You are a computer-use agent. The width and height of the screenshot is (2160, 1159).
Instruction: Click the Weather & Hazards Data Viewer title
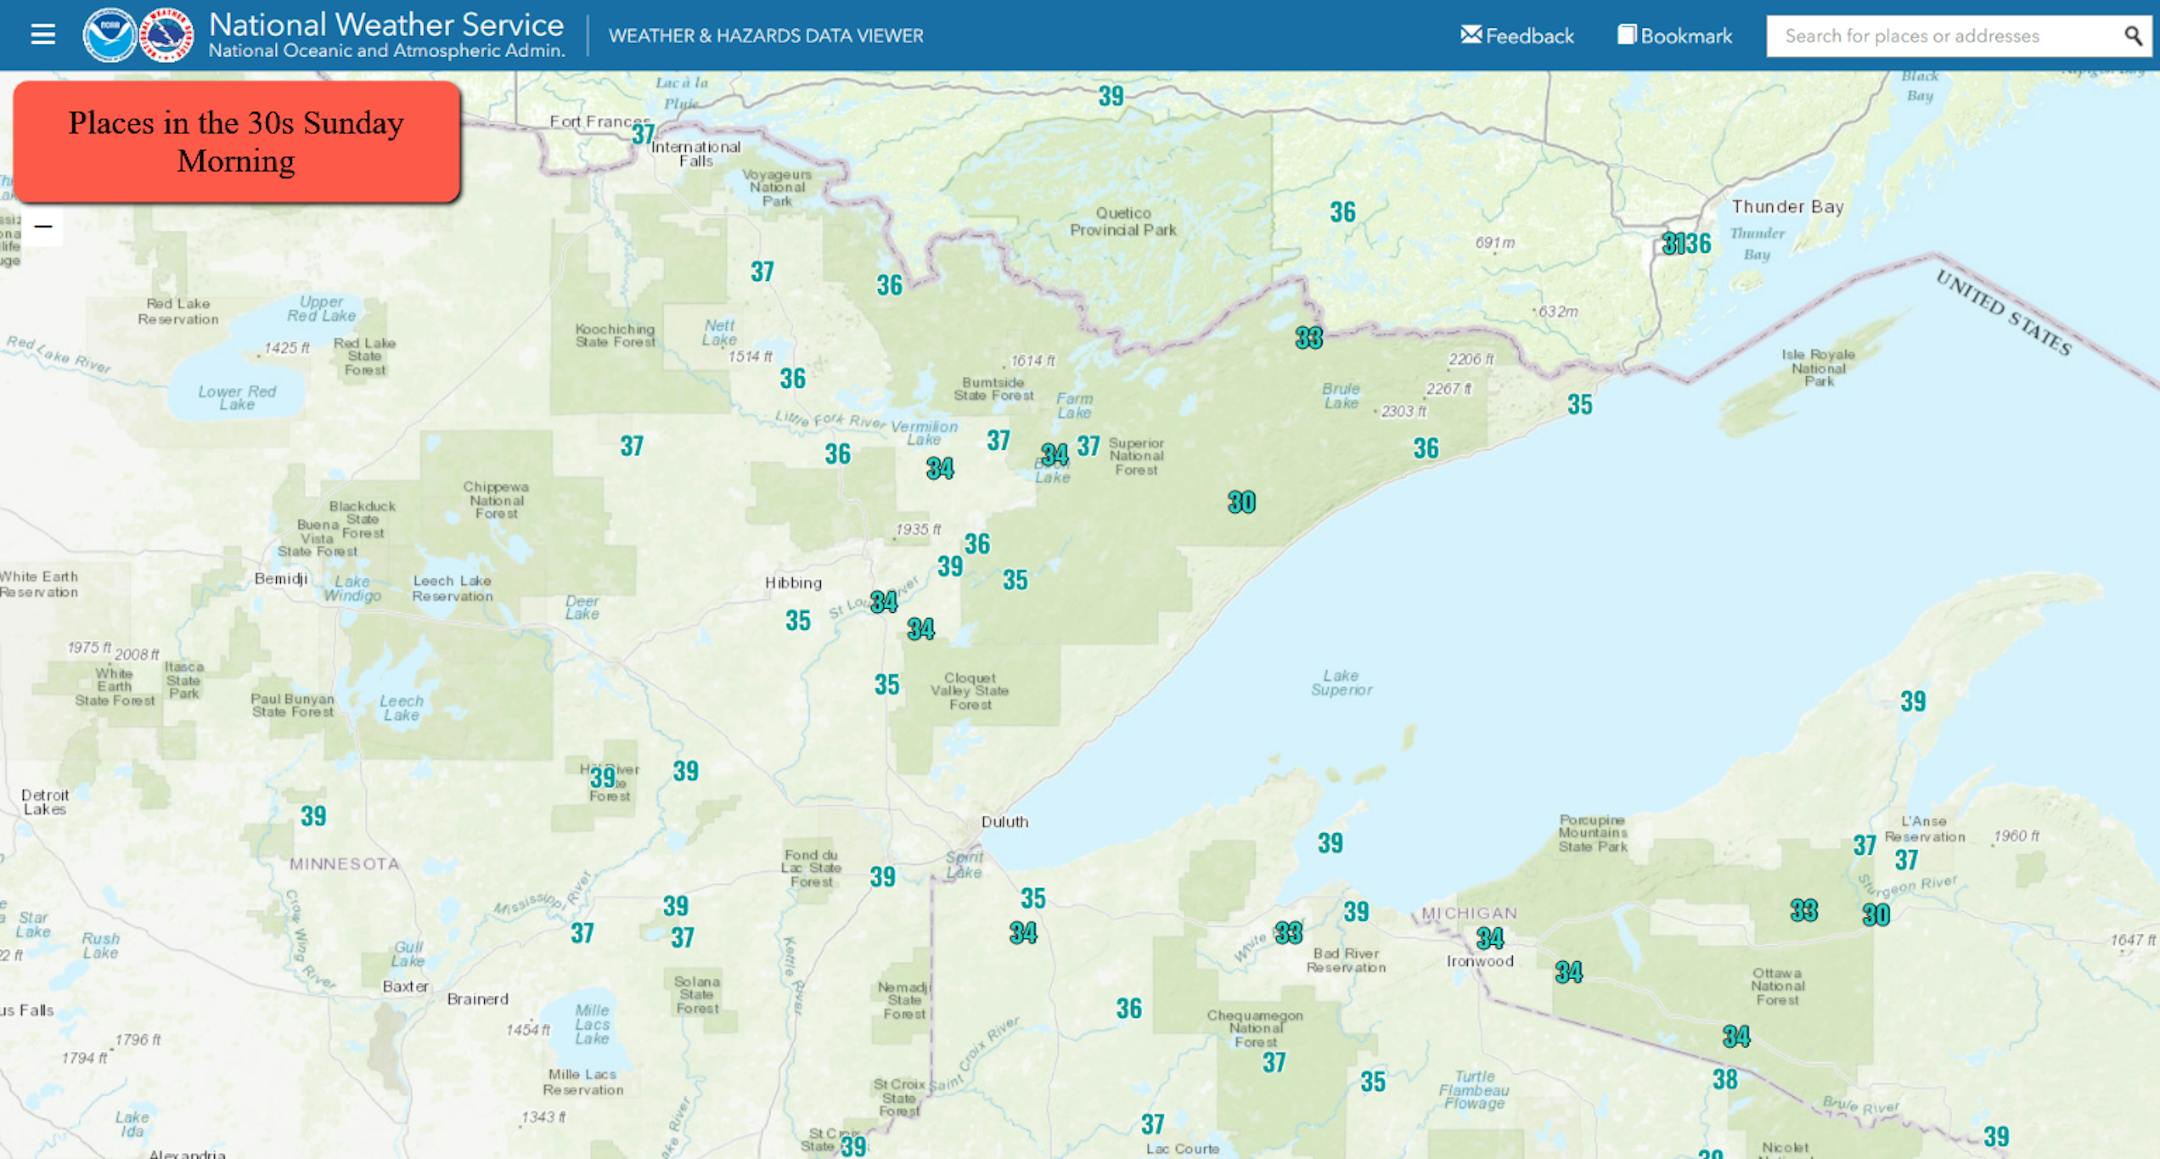[x=766, y=36]
